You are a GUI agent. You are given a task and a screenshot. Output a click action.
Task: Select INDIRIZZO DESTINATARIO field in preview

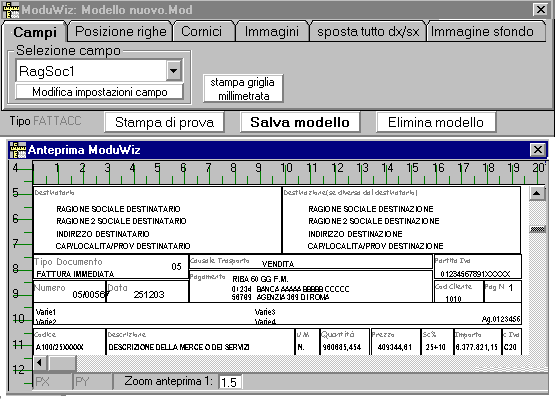[102, 234]
